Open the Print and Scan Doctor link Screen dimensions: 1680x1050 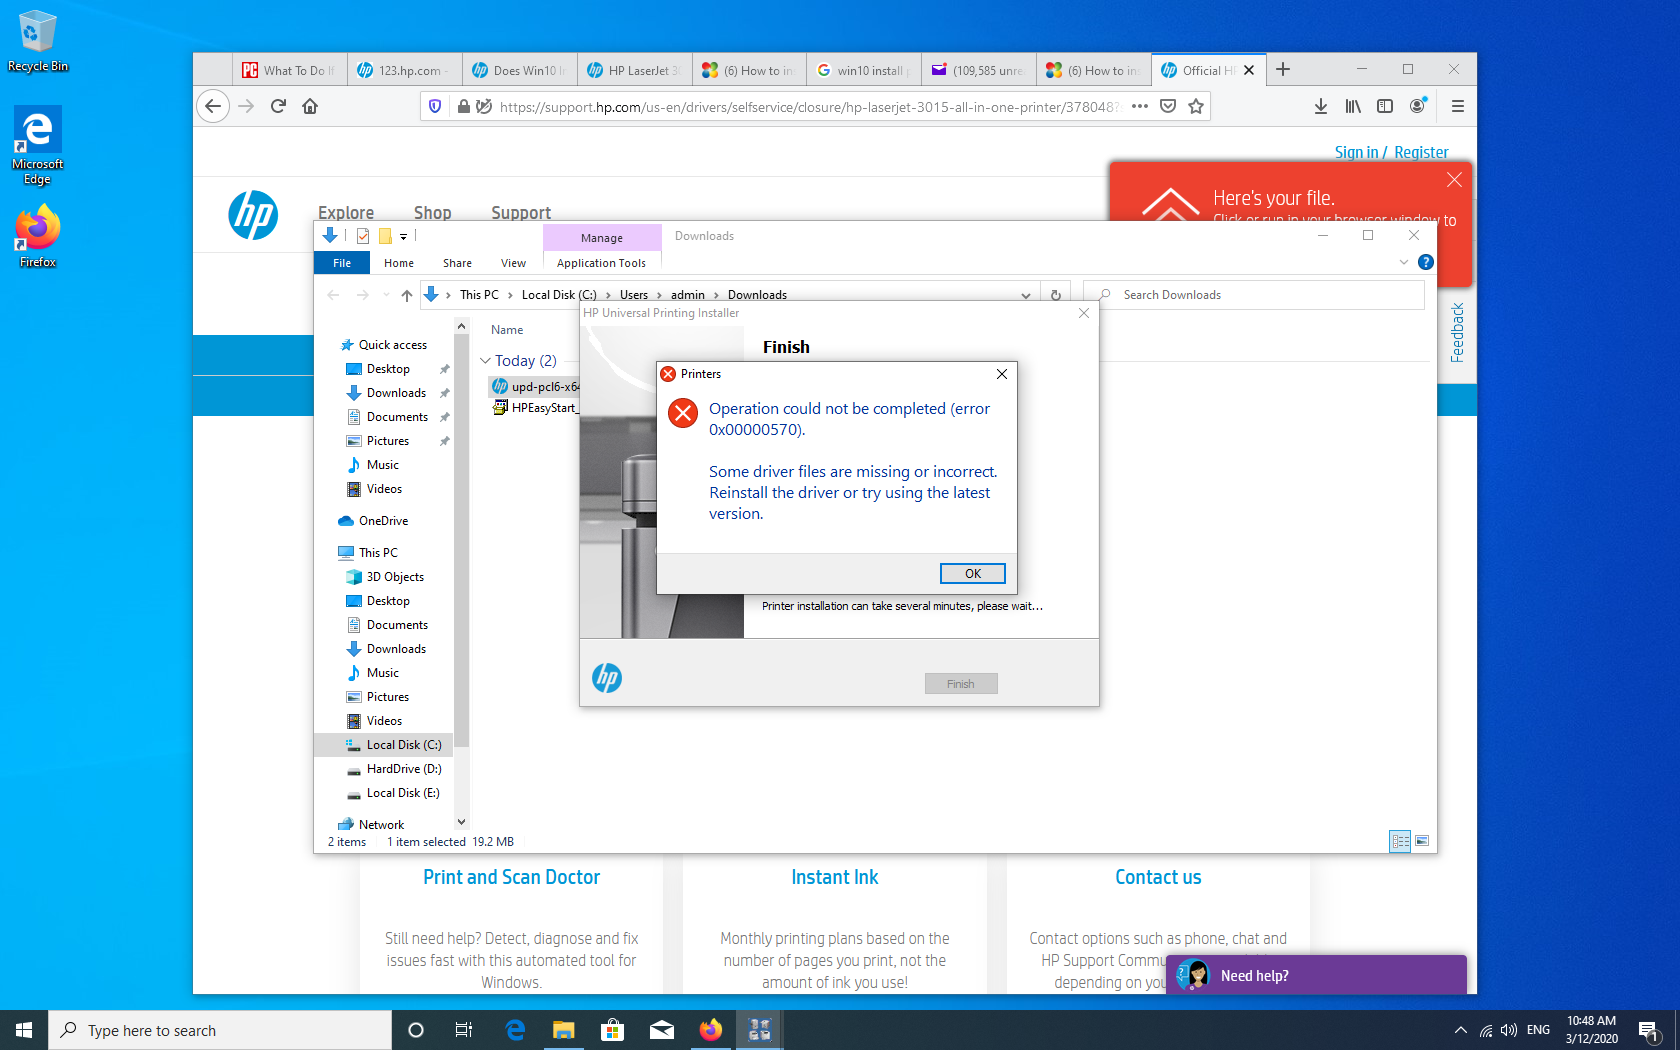tap(511, 877)
